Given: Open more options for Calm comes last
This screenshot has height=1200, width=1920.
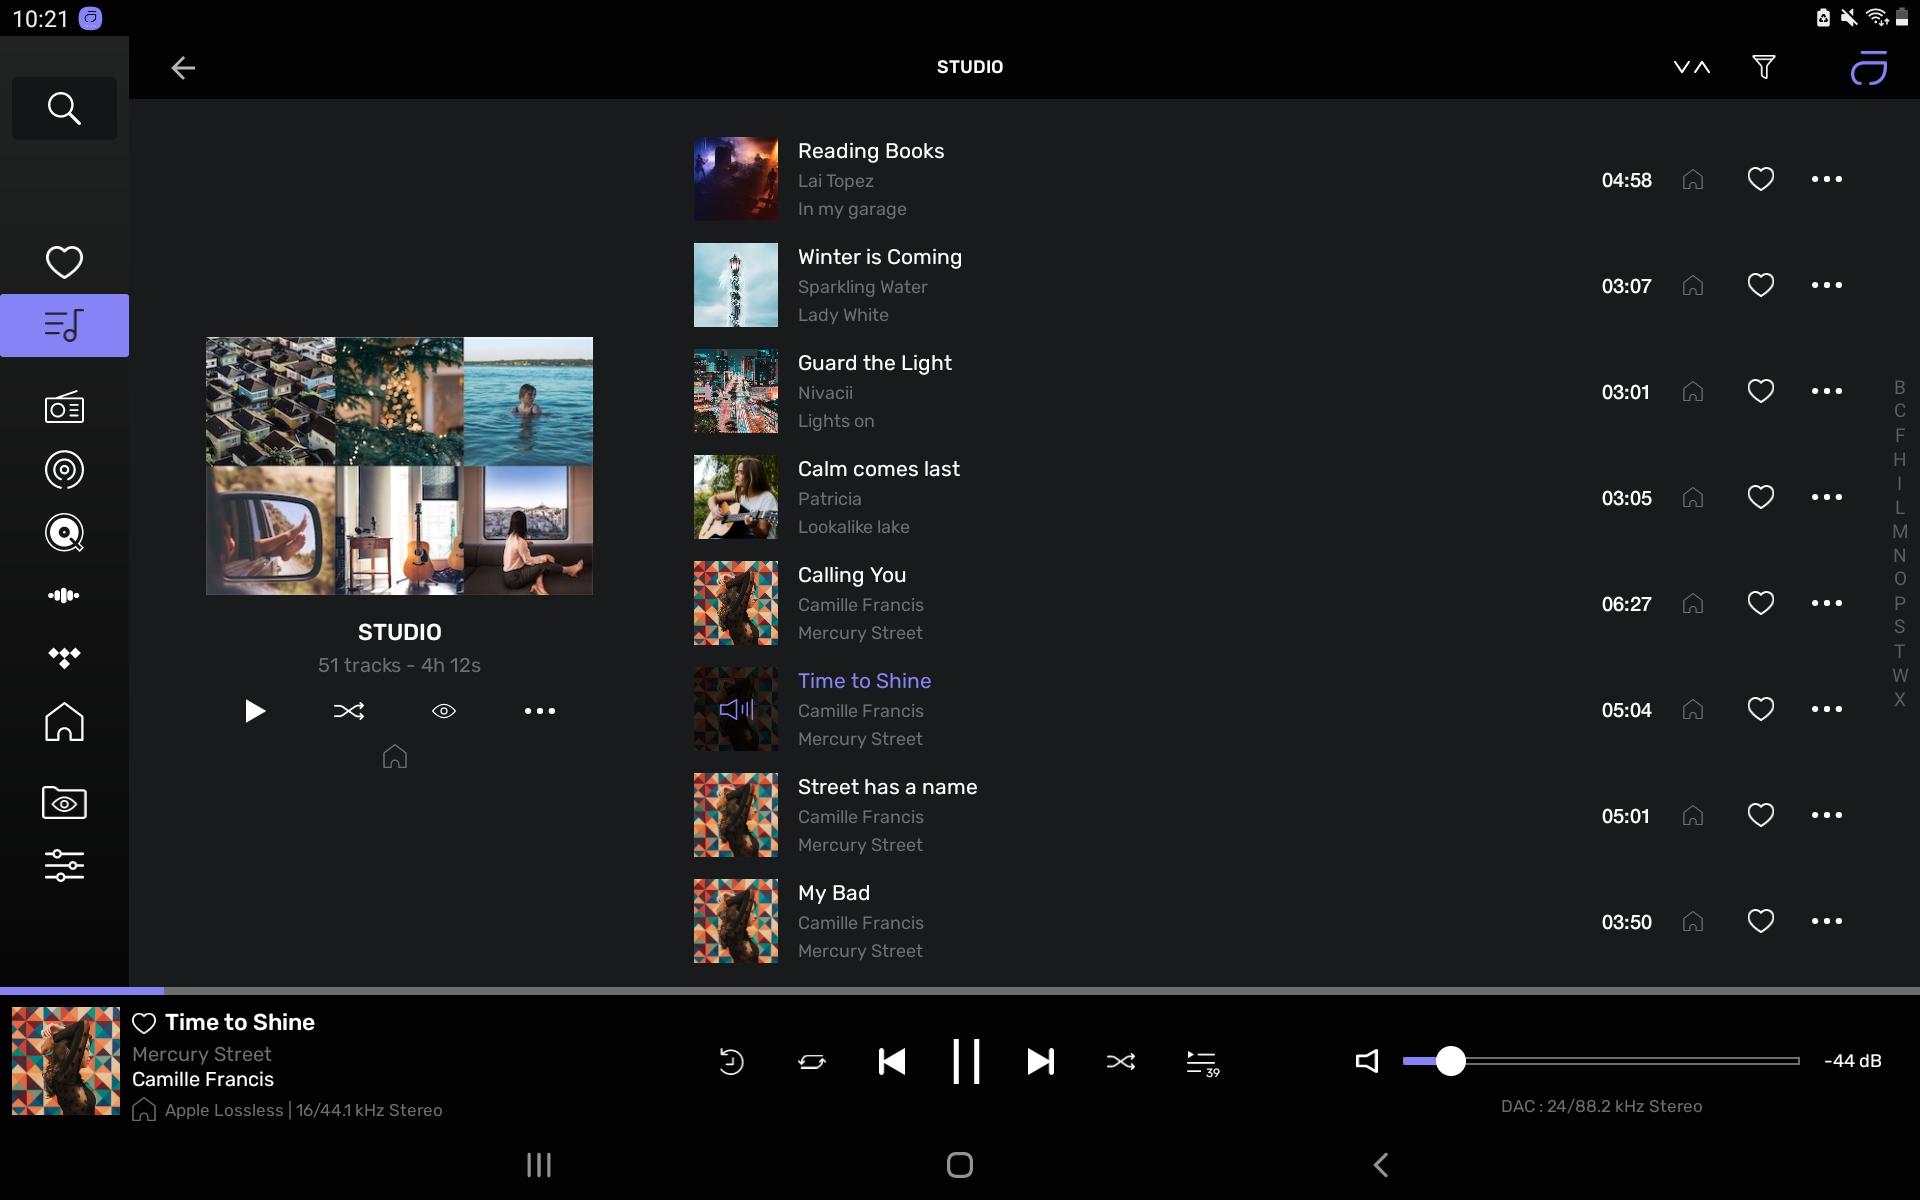Looking at the screenshot, I should pyautogui.click(x=1827, y=497).
